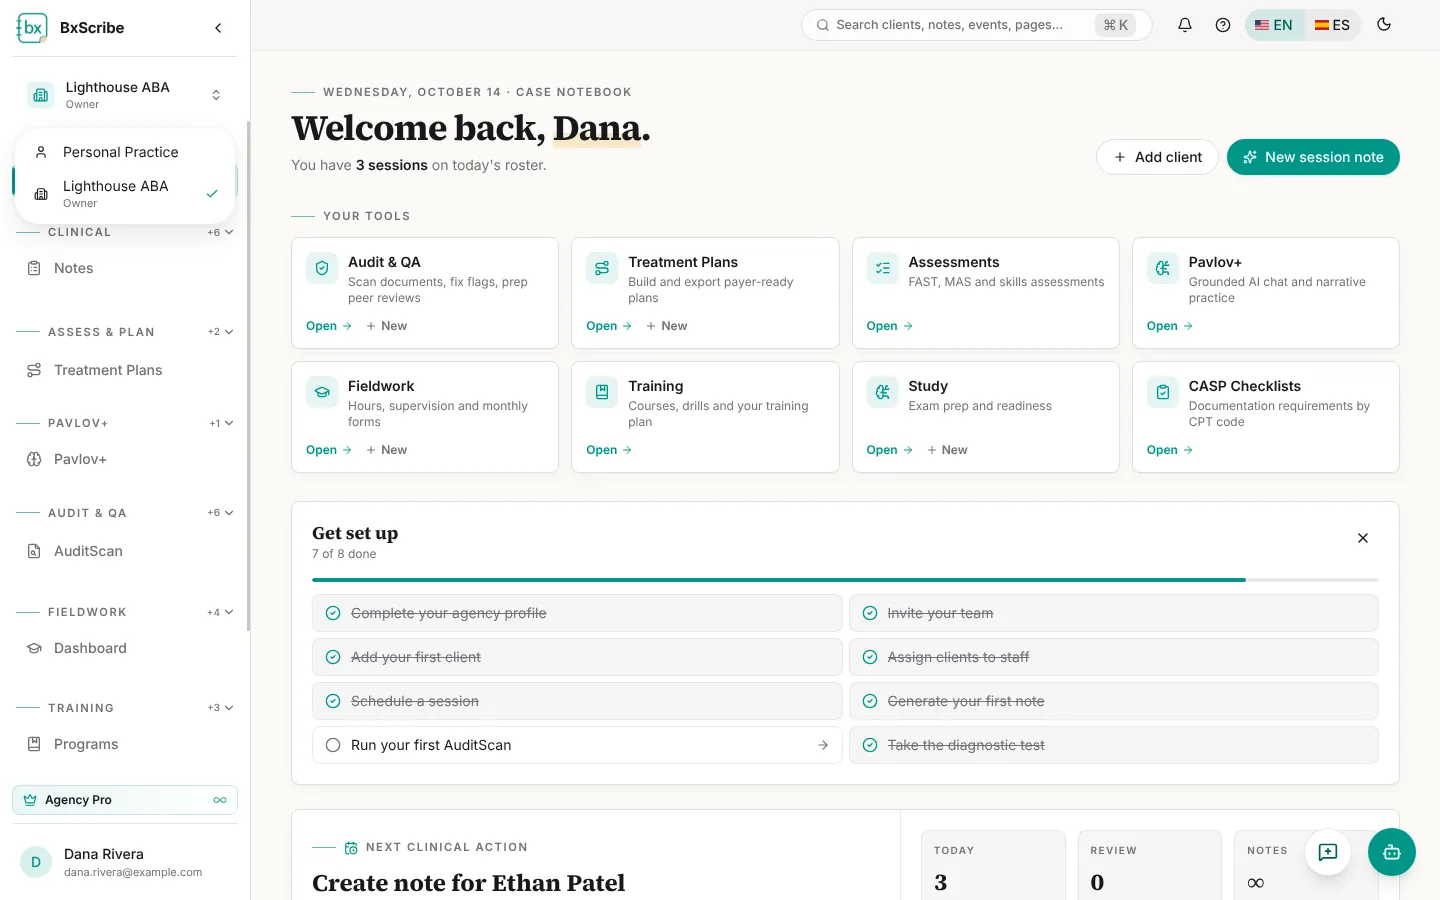
Task: Open the Lighthouse ABA workspace switcher
Action: pos(125,95)
